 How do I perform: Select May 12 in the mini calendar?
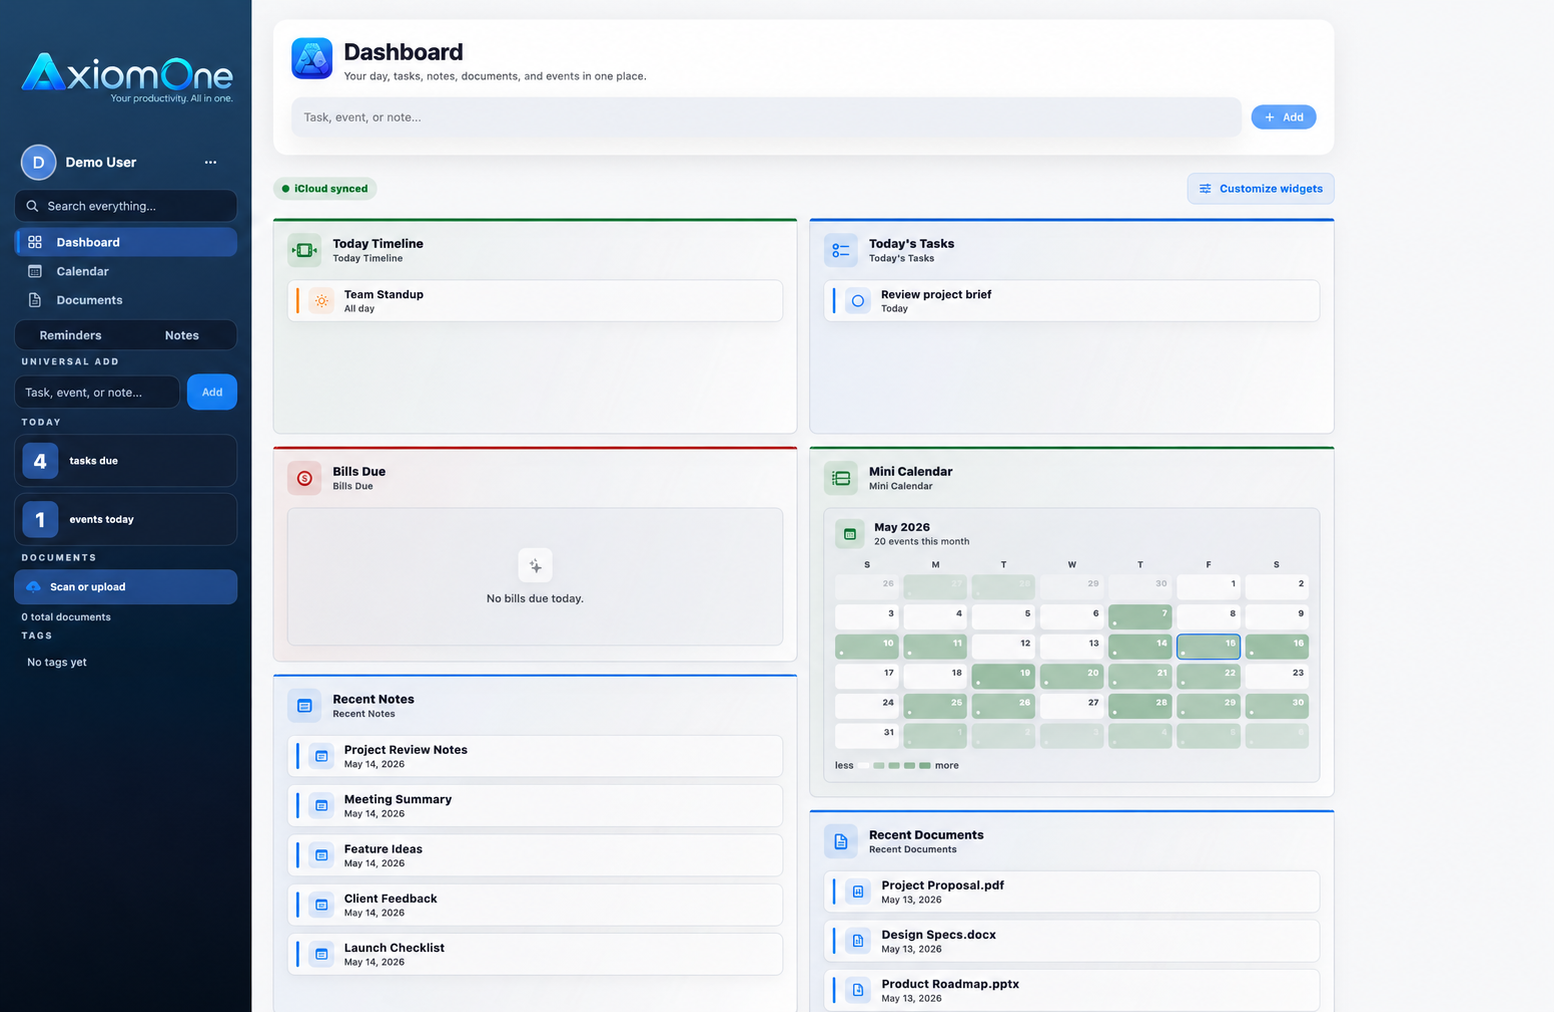pos(1003,646)
